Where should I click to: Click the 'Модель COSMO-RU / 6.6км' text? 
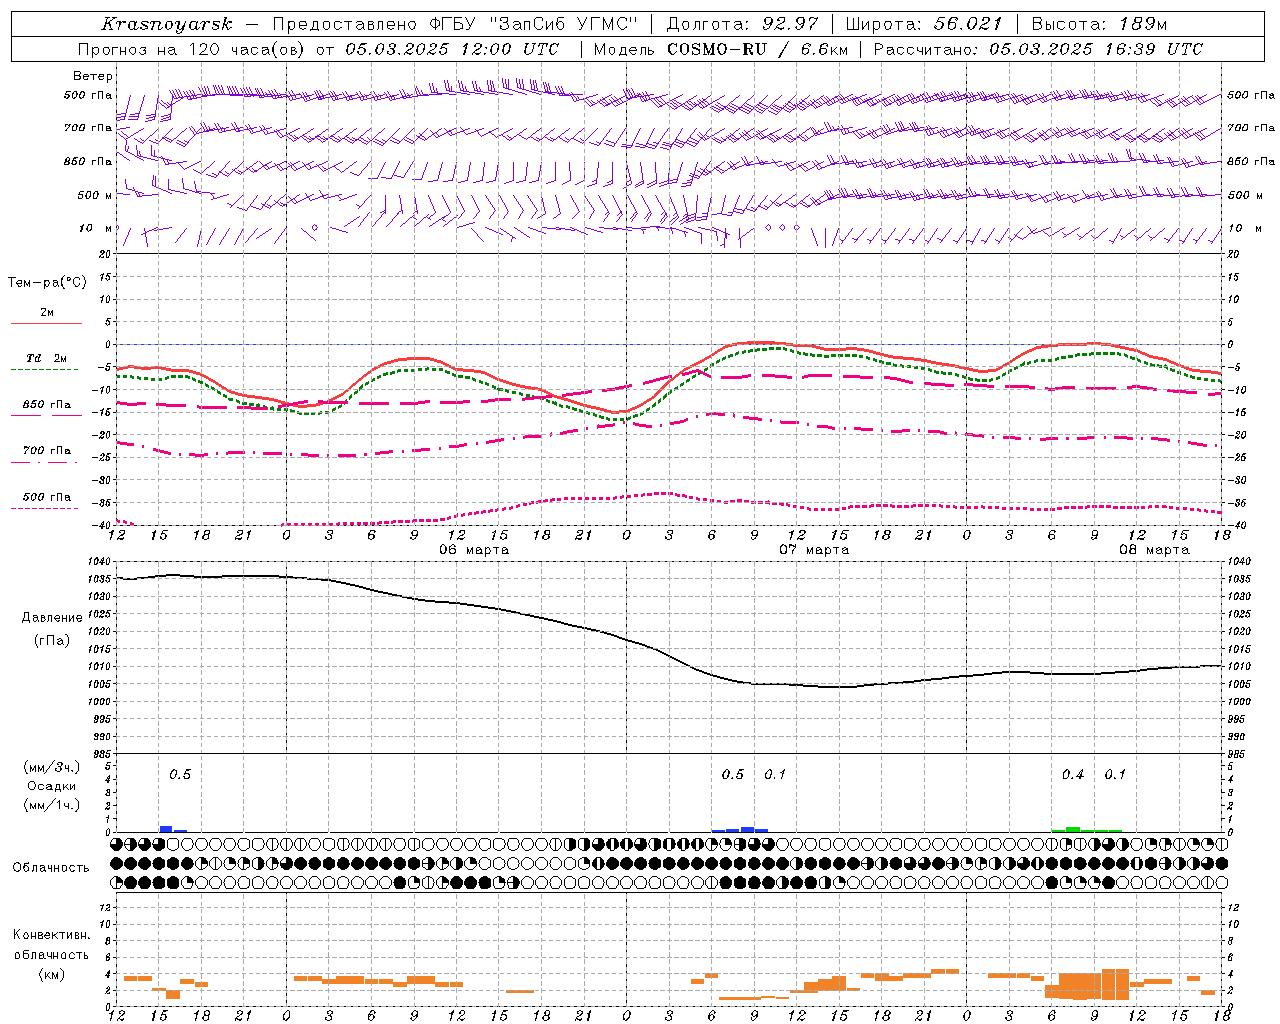coord(720,49)
